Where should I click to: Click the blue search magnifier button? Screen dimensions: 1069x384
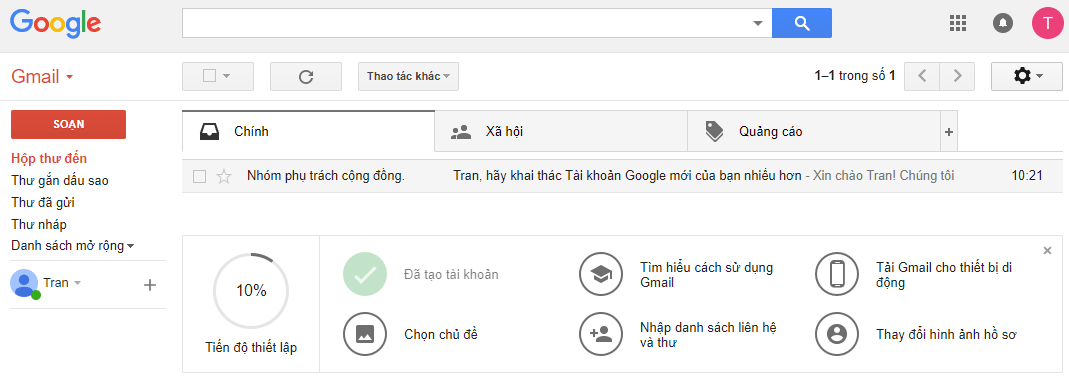[x=802, y=23]
